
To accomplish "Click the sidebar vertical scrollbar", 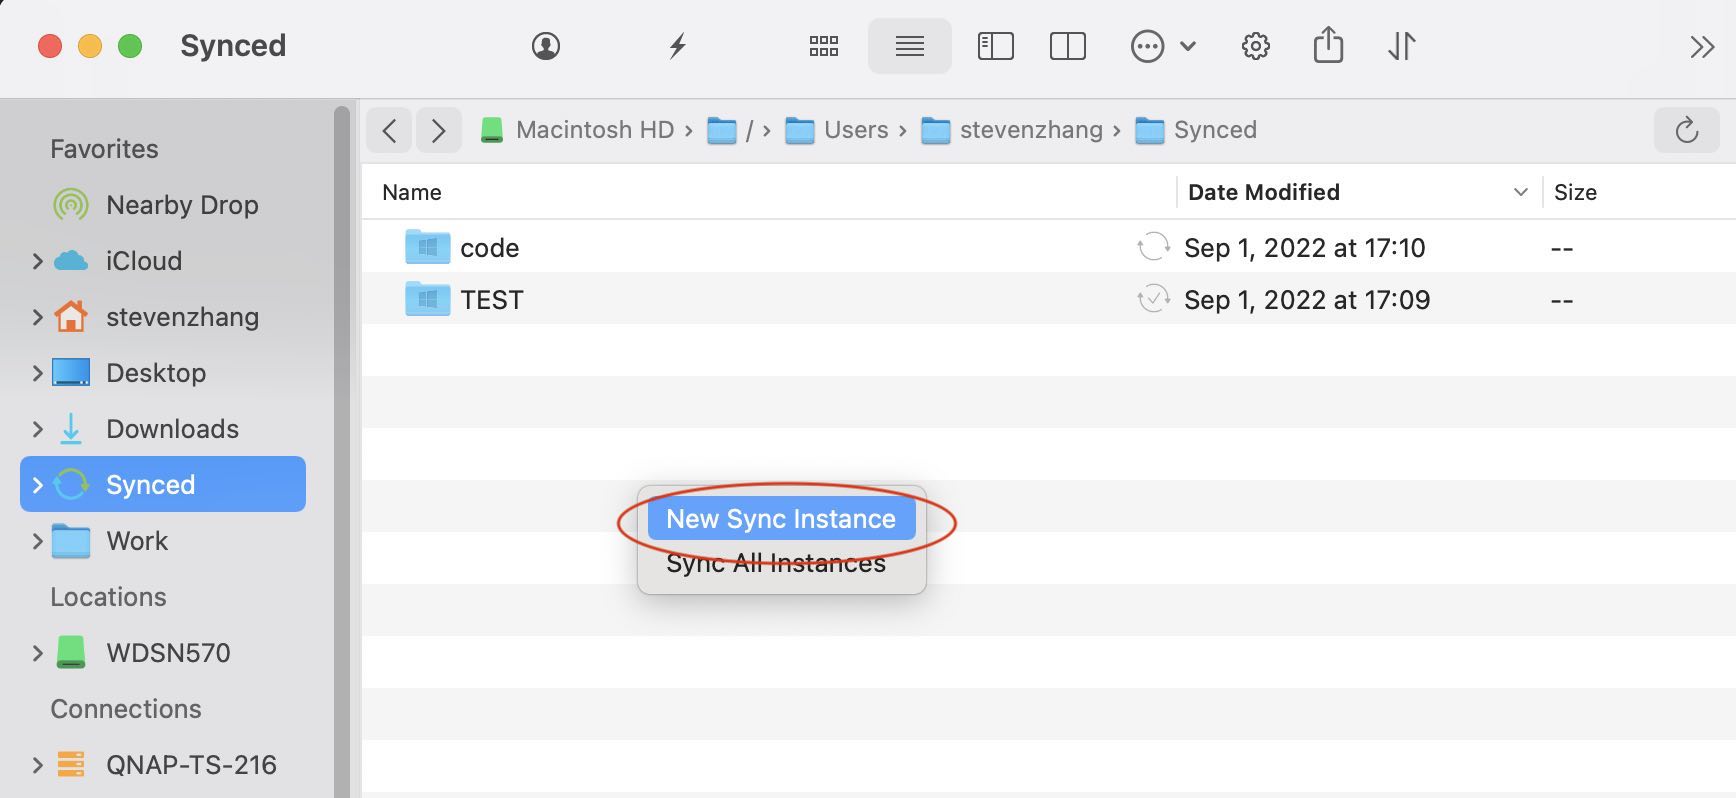I will pyautogui.click(x=342, y=450).
